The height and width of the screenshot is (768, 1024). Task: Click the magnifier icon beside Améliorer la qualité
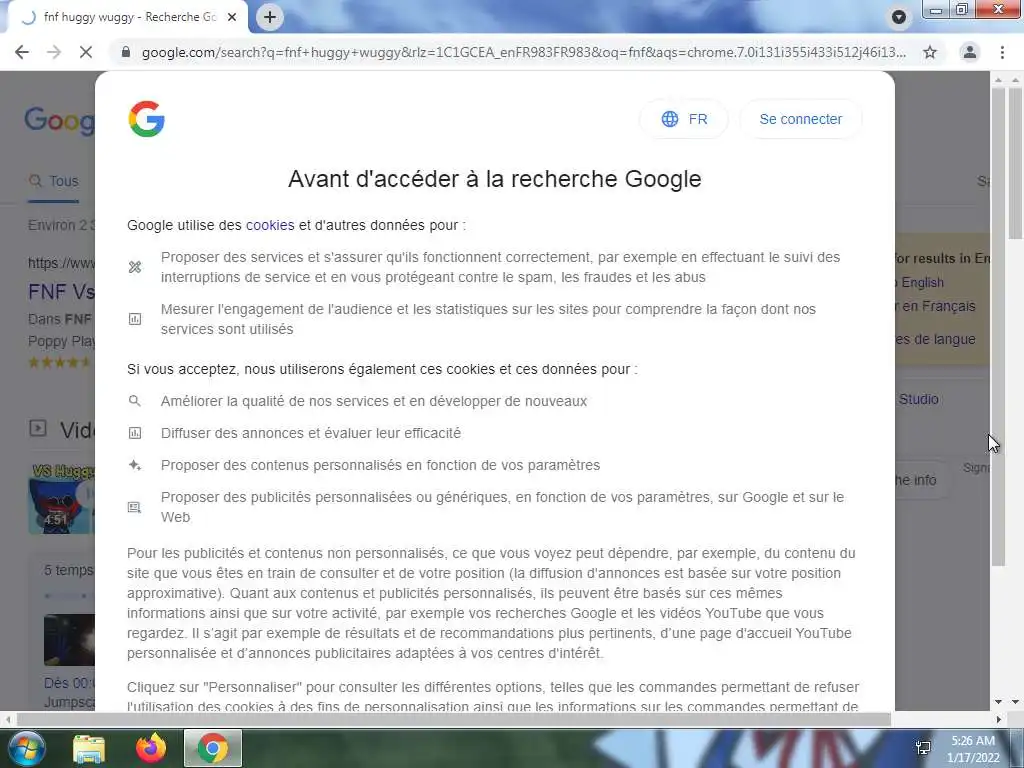(x=135, y=401)
